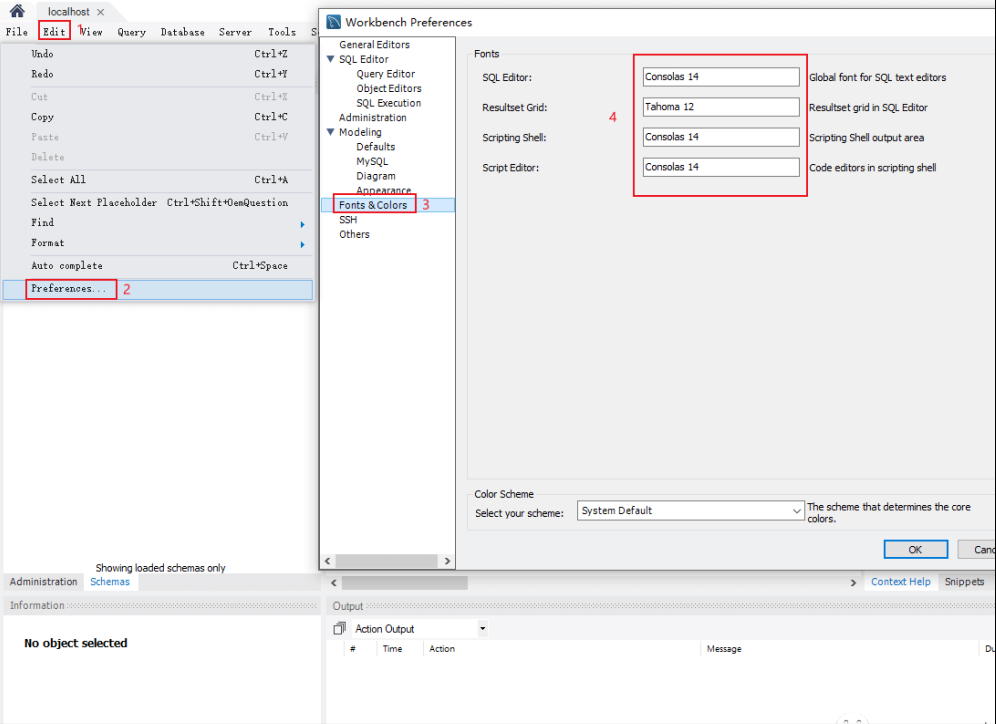996x724 pixels.
Task: Select Diagram under Modeling
Action: pyautogui.click(x=375, y=176)
